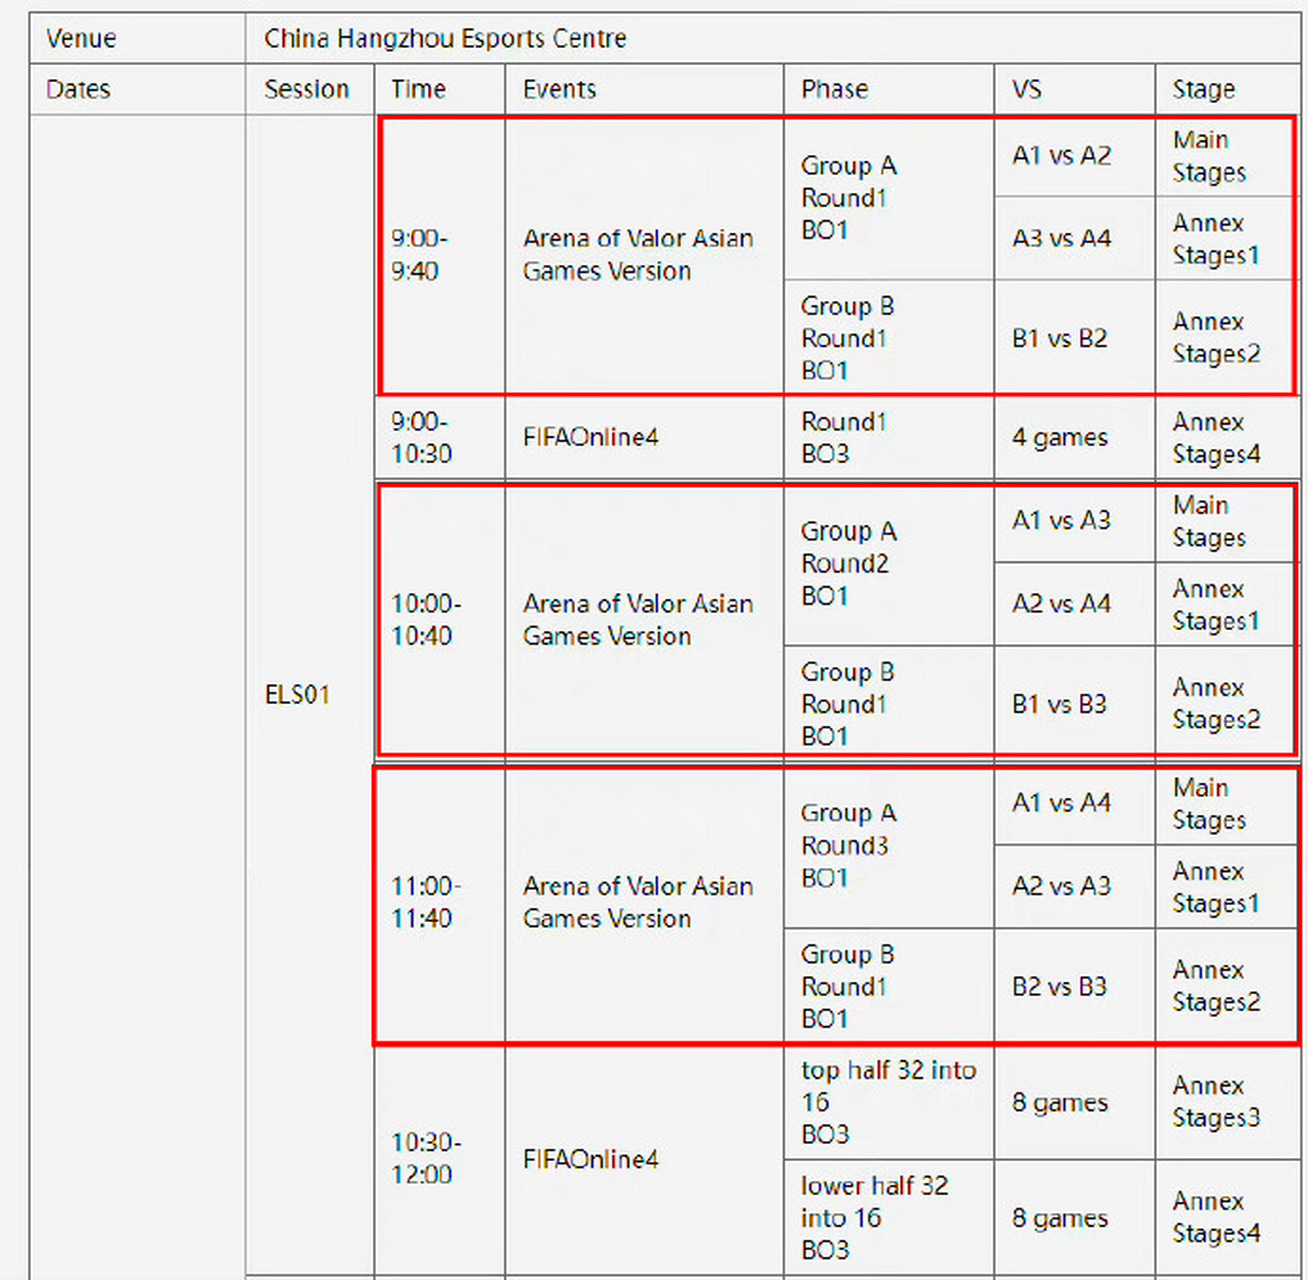Select the "Group A Round3 BO1" phase cell
Screen dimensions: 1308x1280
(889, 846)
